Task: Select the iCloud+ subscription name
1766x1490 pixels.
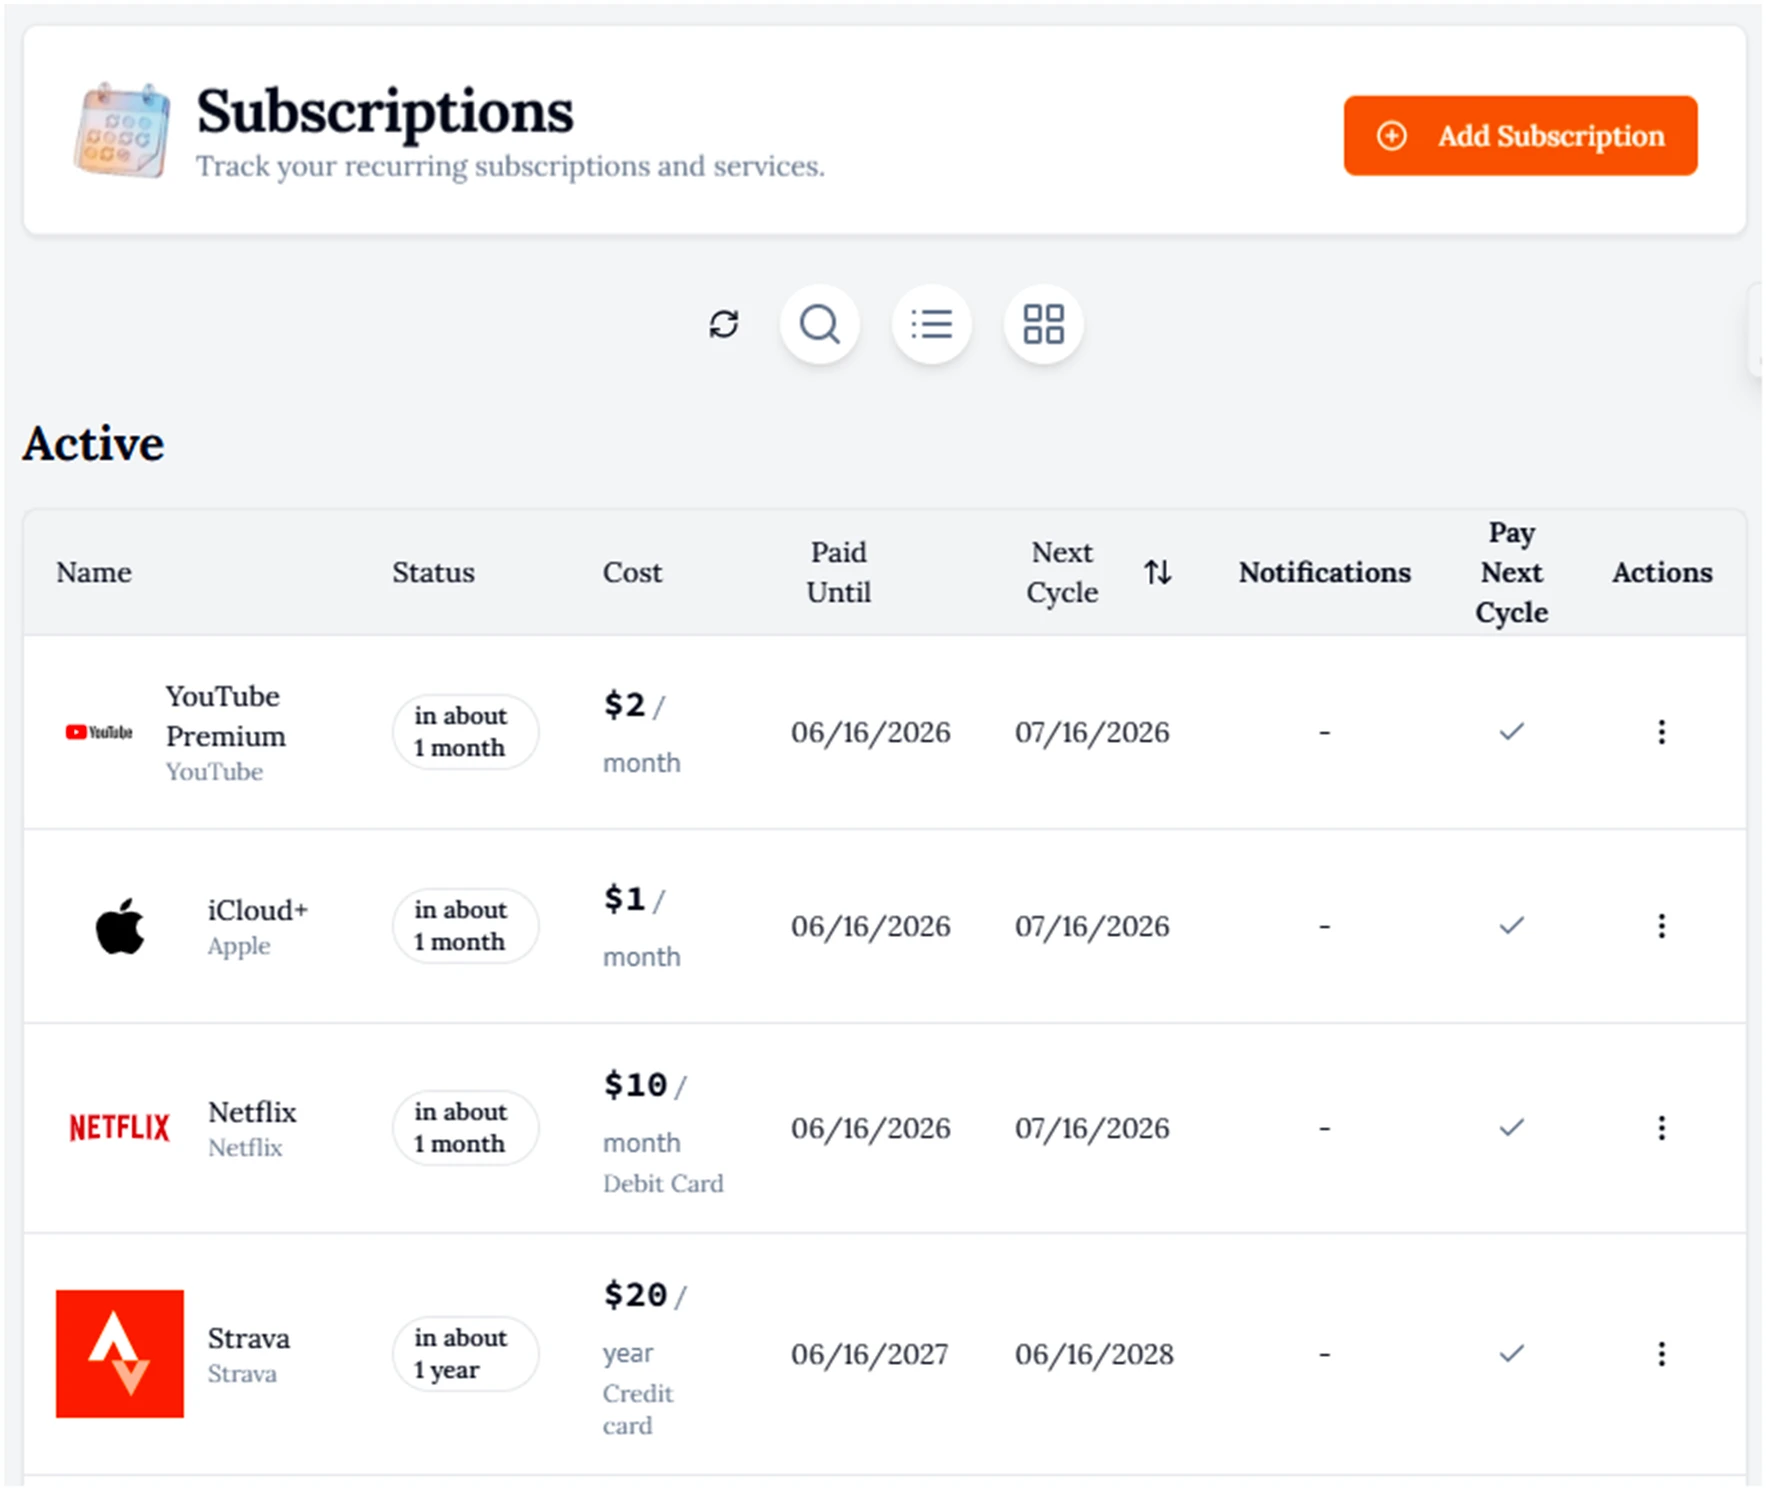Action: (x=258, y=910)
